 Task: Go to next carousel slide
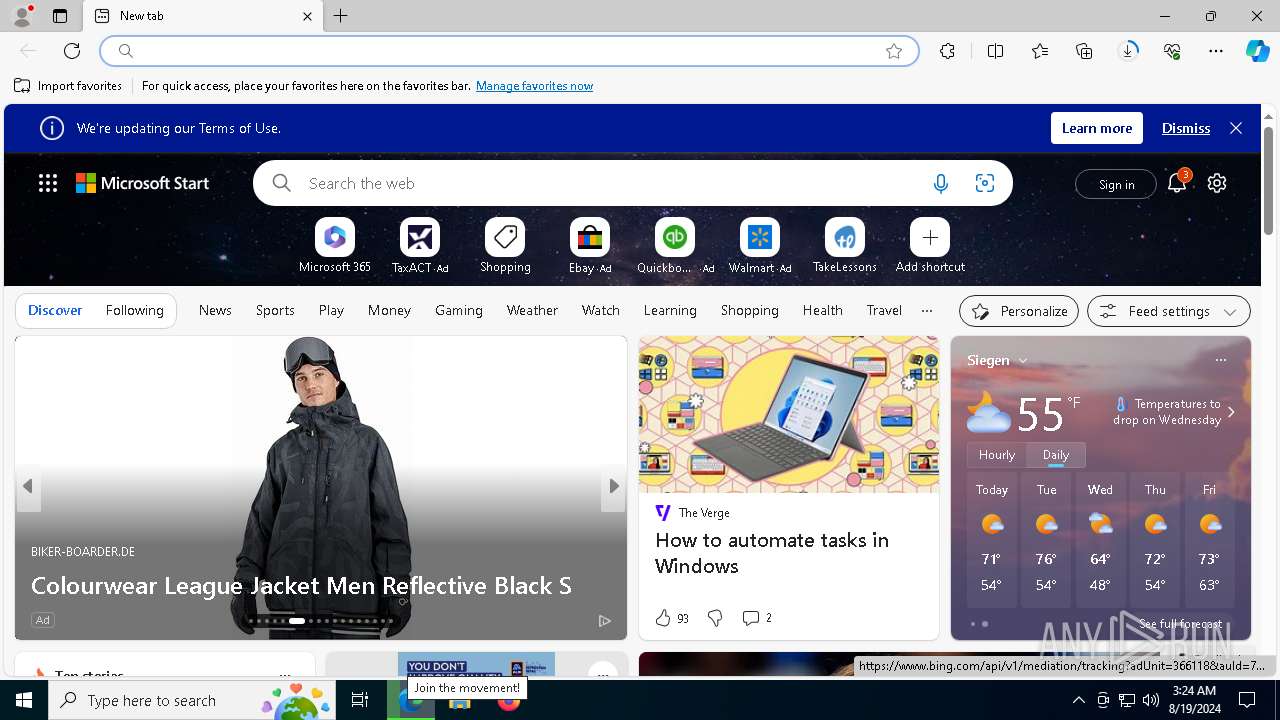pyautogui.click(x=614, y=486)
